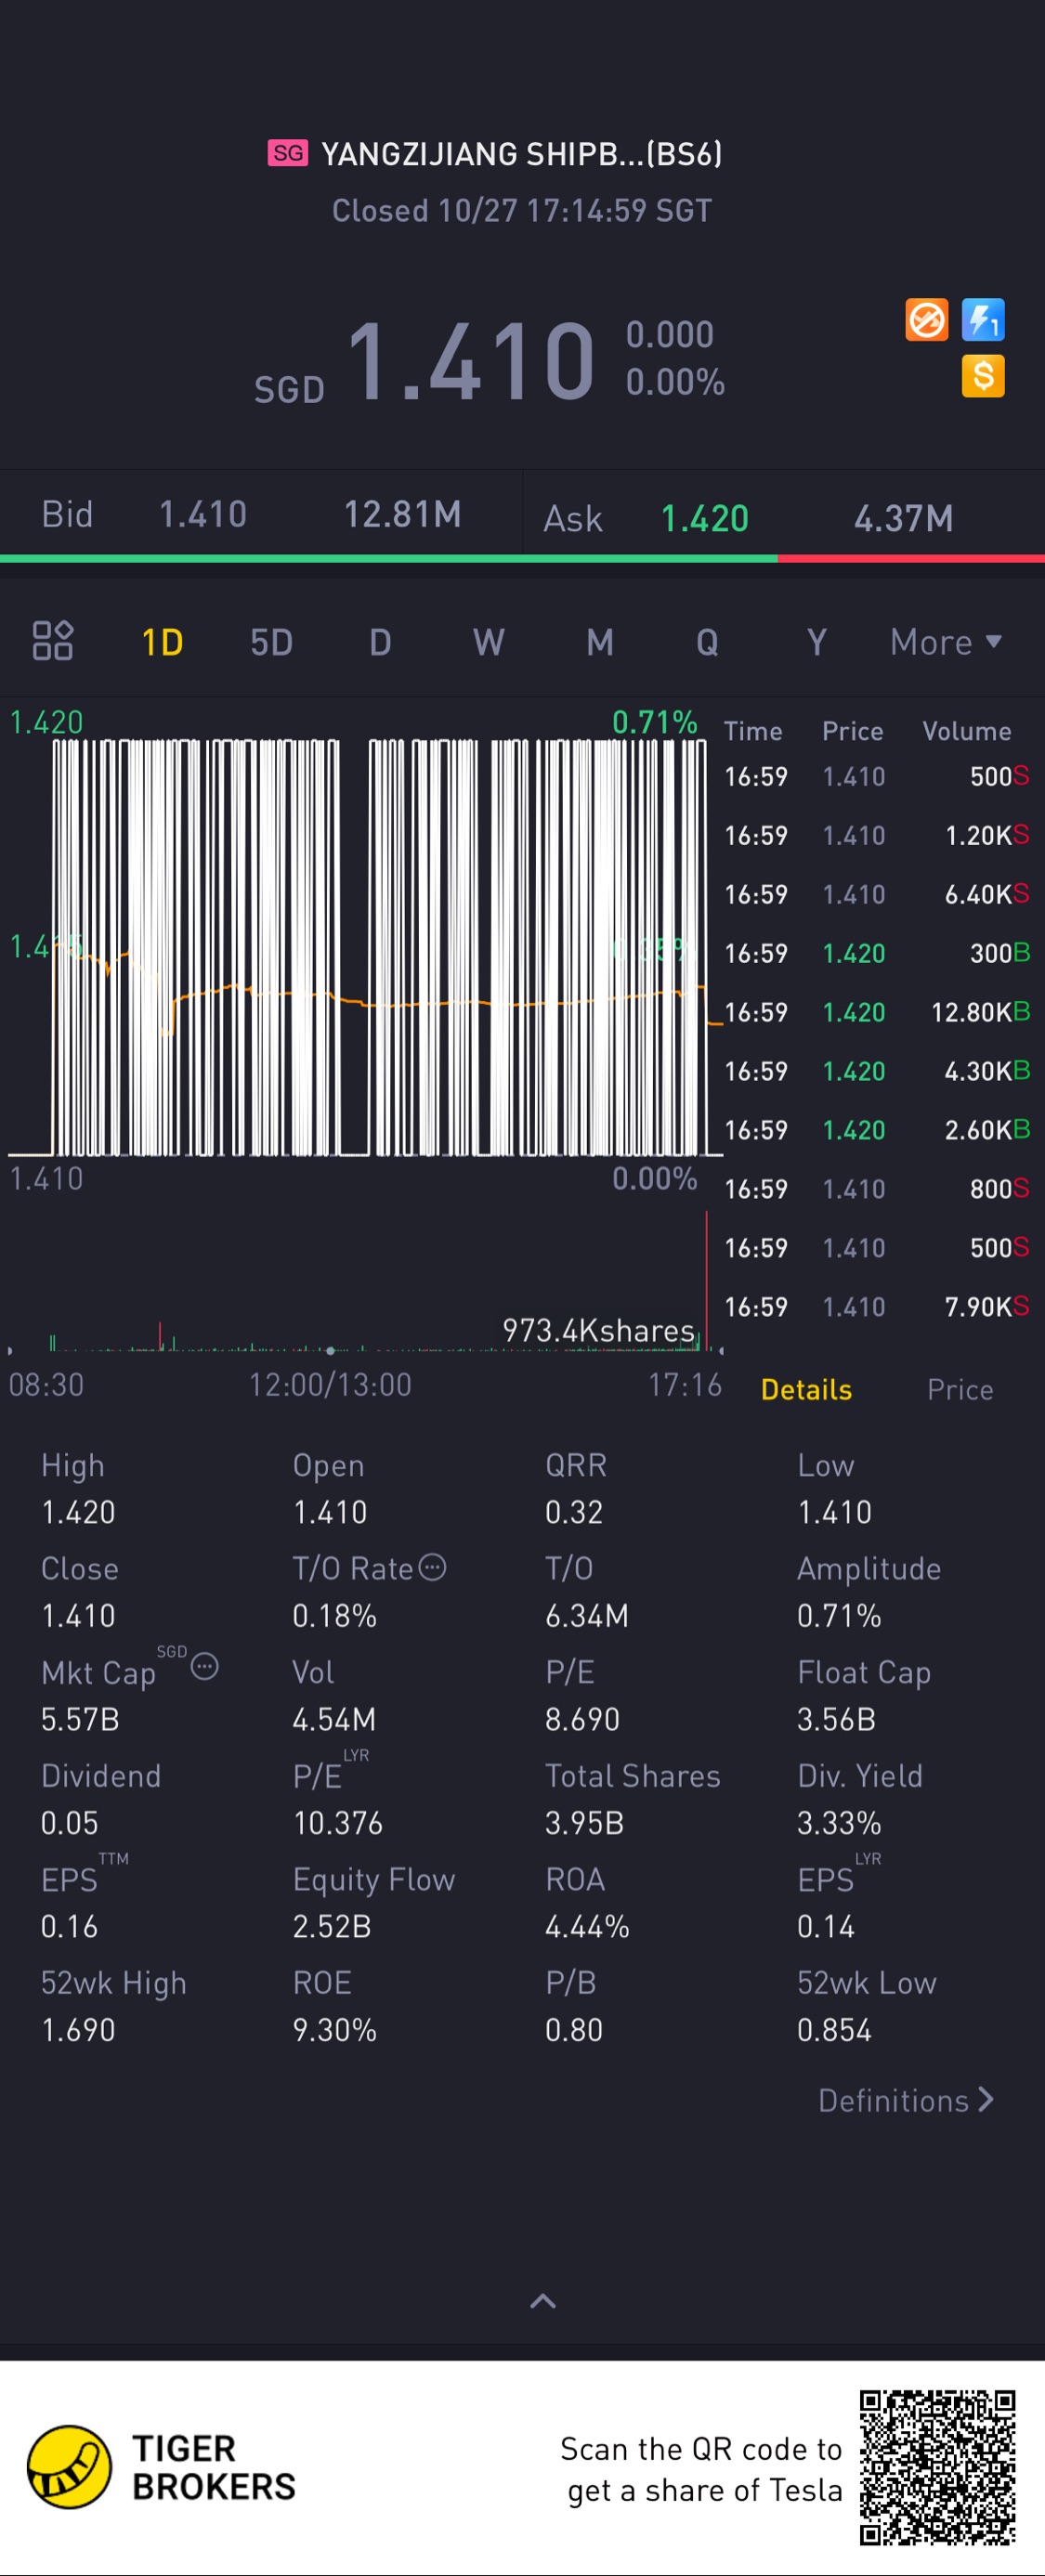Collapse the details panel with up chevron
This screenshot has height=2576, width=1045.
(x=542, y=2301)
